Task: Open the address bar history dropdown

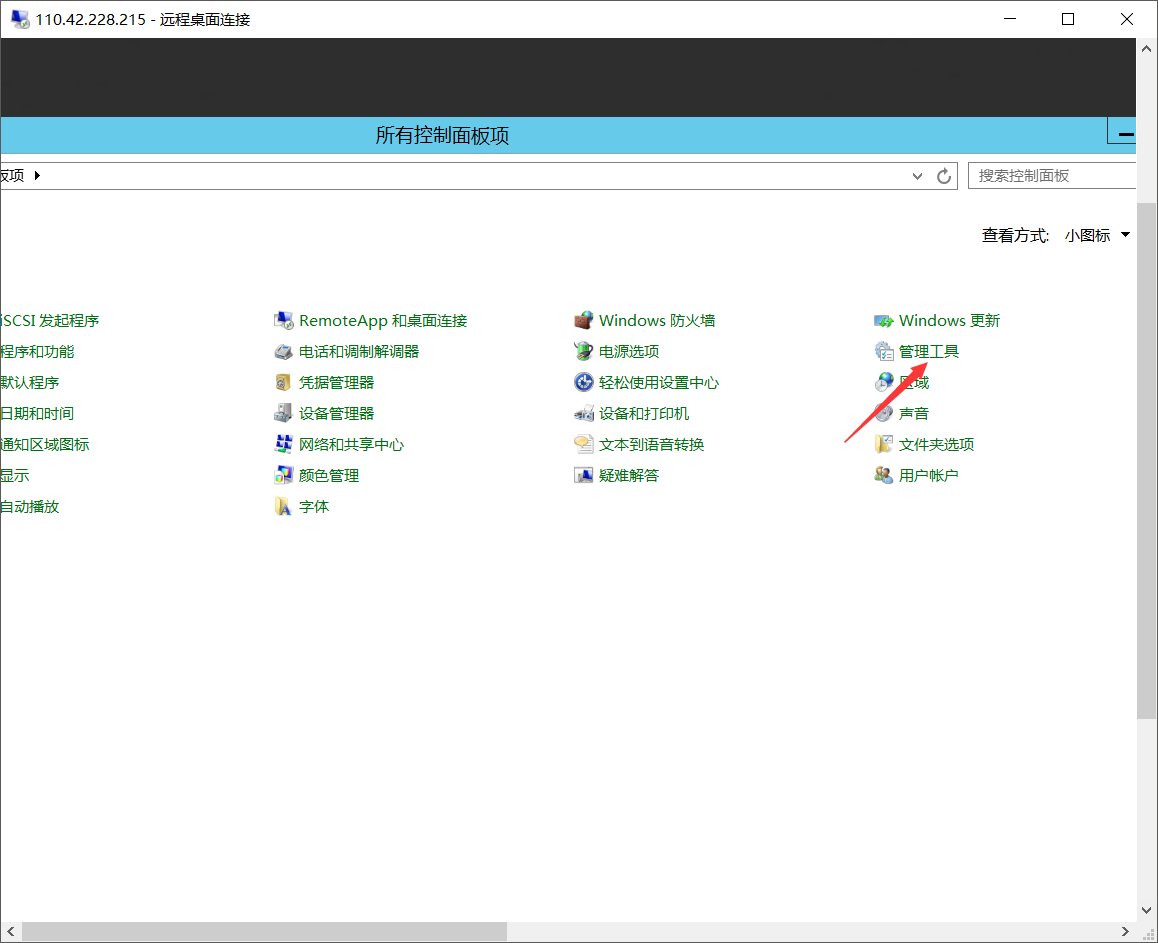Action: click(918, 176)
